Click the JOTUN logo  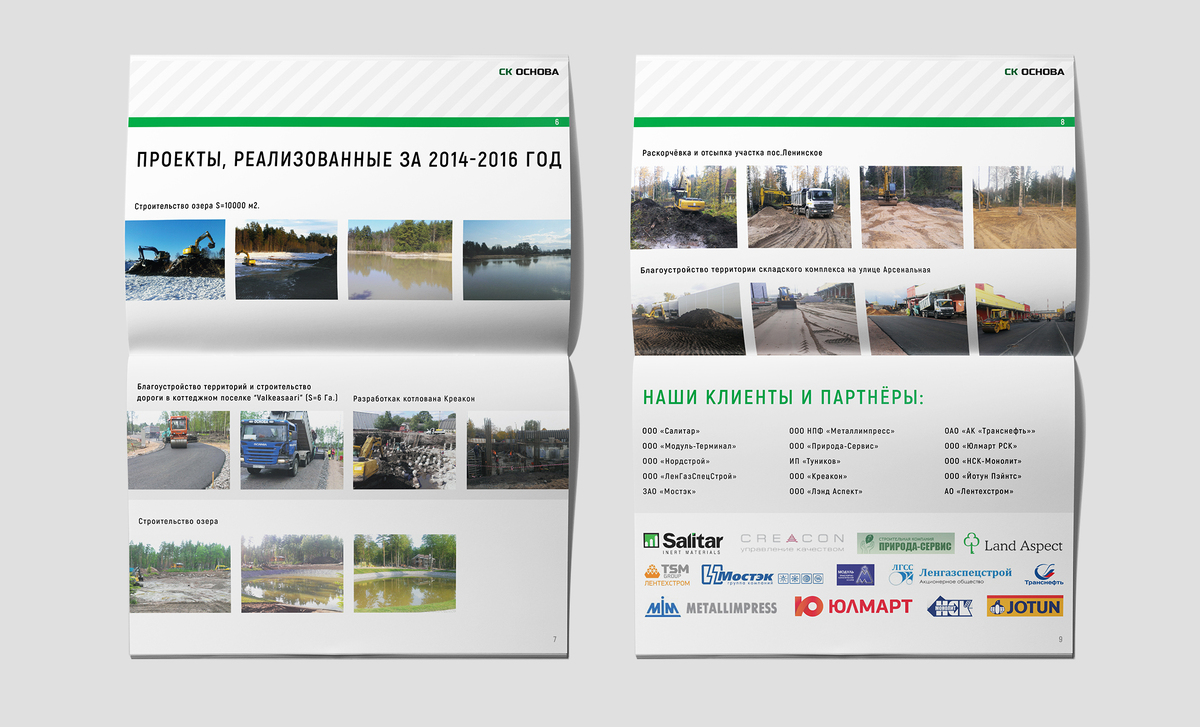[x=1024, y=606]
